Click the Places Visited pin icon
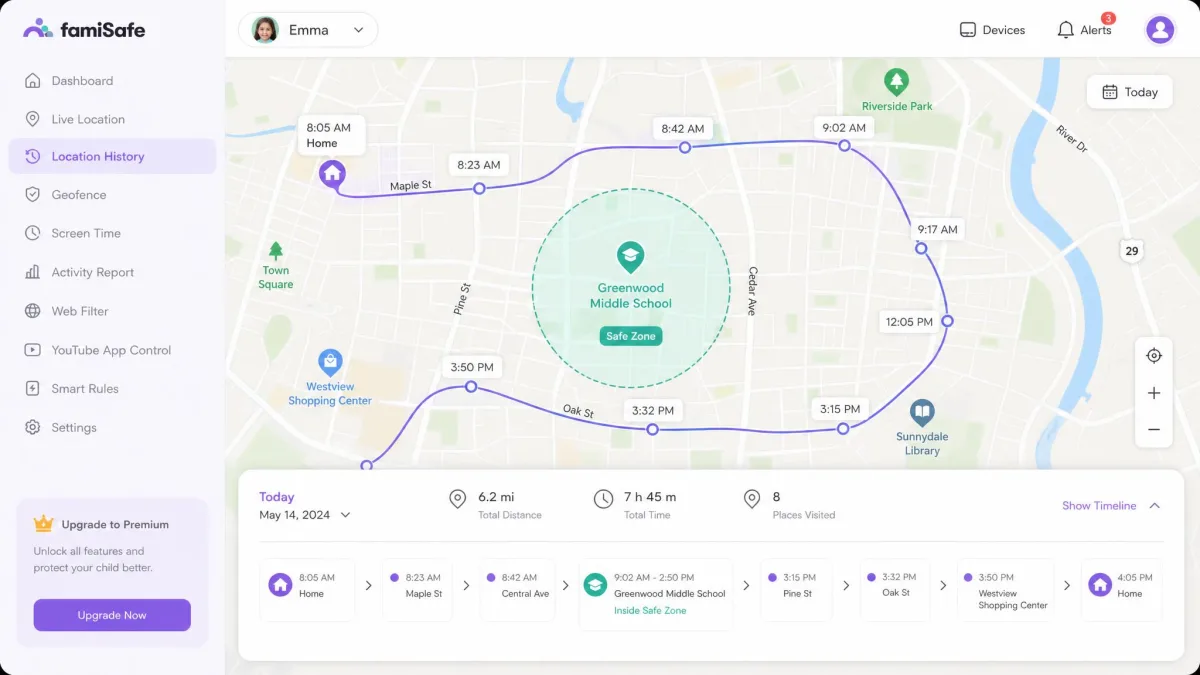 point(752,499)
